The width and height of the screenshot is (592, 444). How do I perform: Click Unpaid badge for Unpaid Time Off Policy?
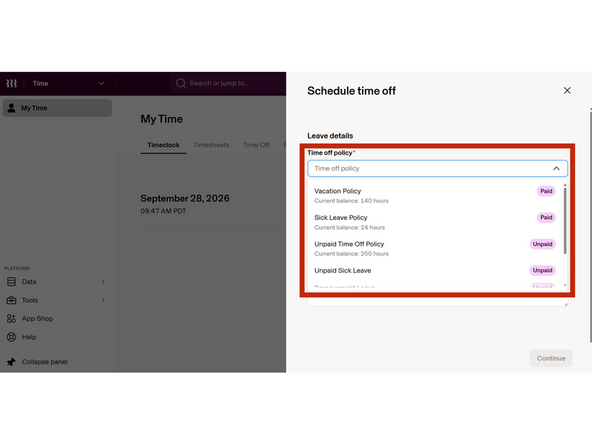coord(543,244)
